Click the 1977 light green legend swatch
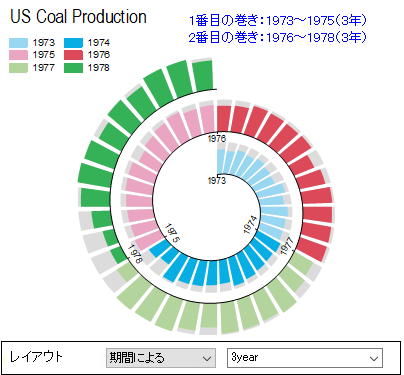 click(18, 68)
